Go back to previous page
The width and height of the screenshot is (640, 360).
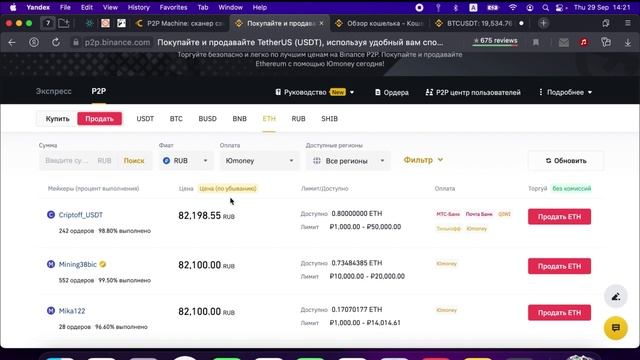pyautogui.click(x=12, y=42)
